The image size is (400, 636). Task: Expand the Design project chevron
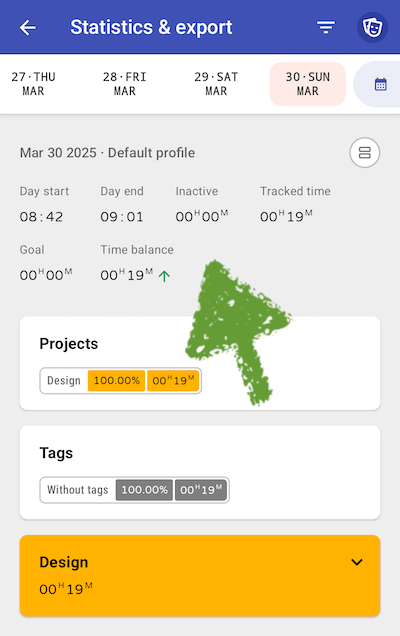coord(357,562)
